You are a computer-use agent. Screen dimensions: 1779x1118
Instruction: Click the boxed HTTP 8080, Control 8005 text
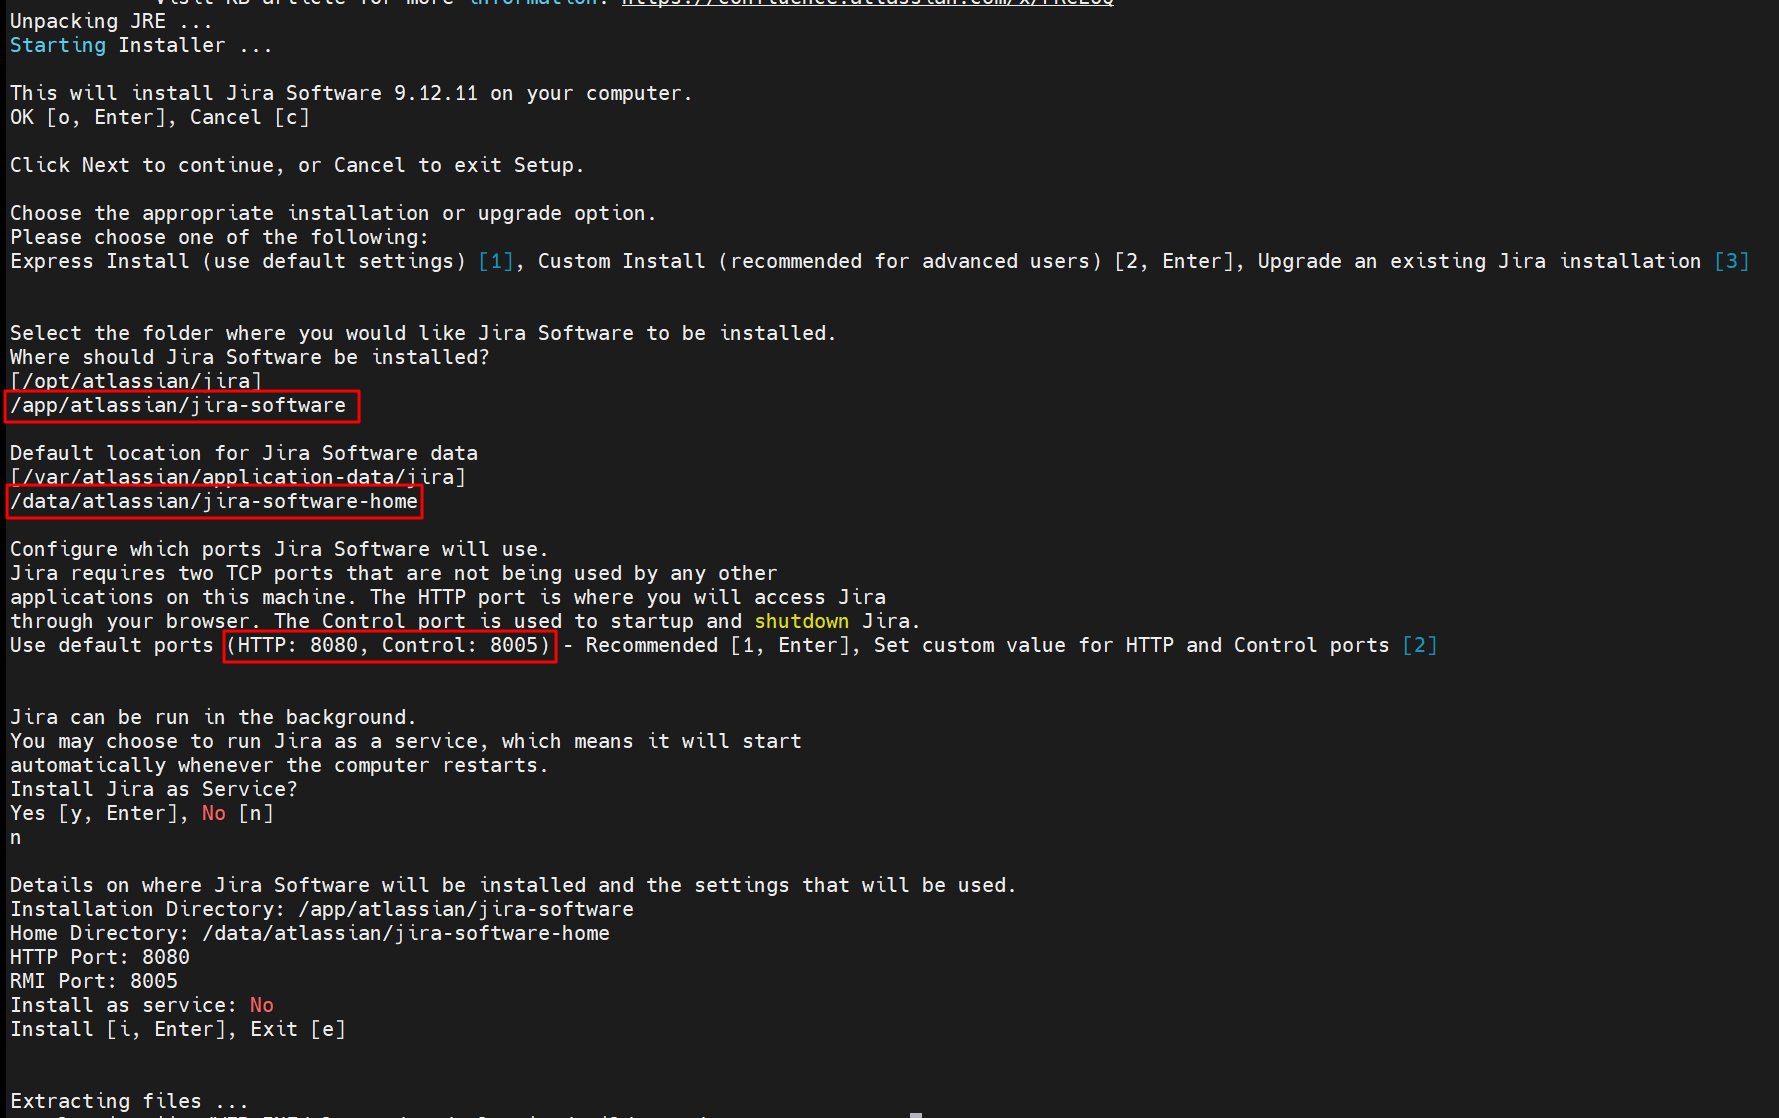click(390, 646)
